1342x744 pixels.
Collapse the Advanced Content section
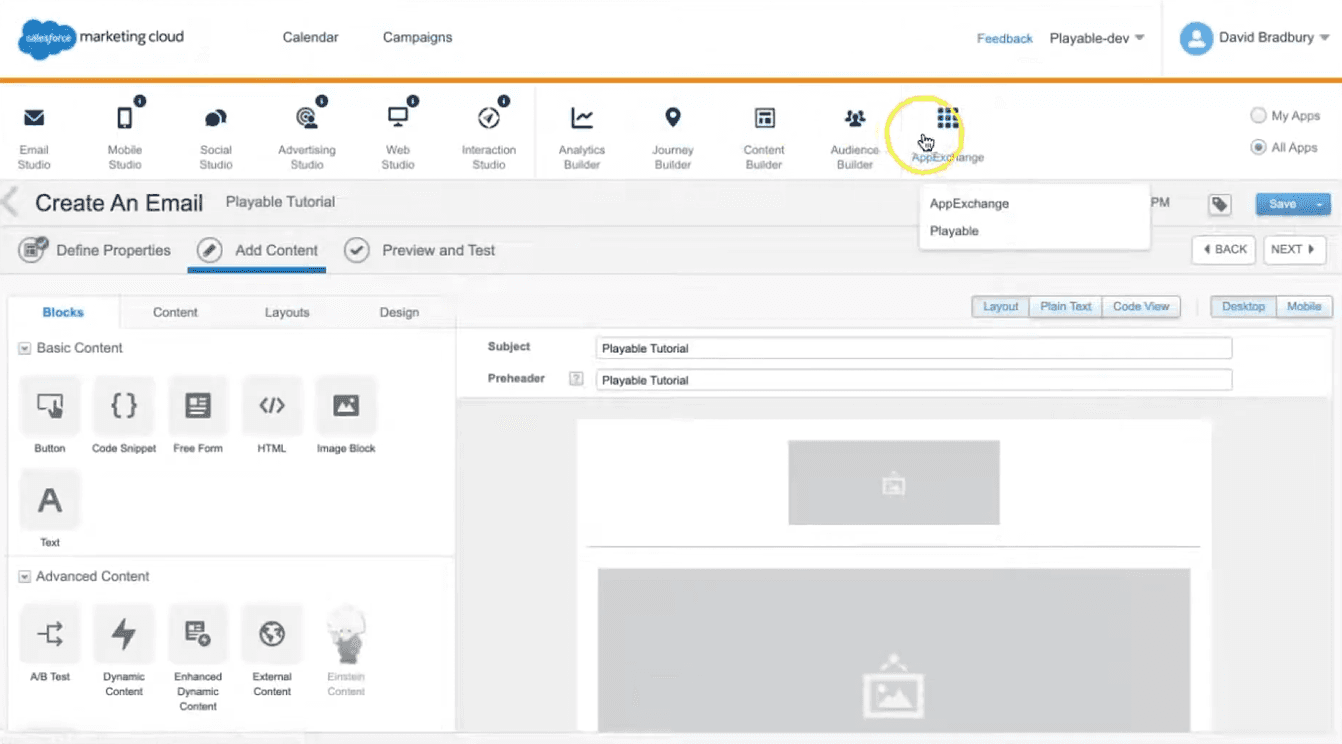pos(25,576)
